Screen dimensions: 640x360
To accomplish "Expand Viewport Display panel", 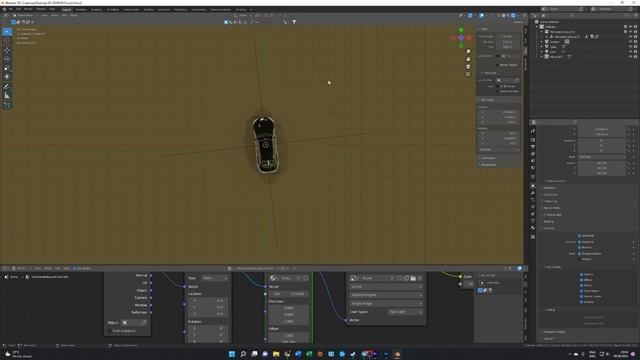I will pyautogui.click(x=553, y=332).
